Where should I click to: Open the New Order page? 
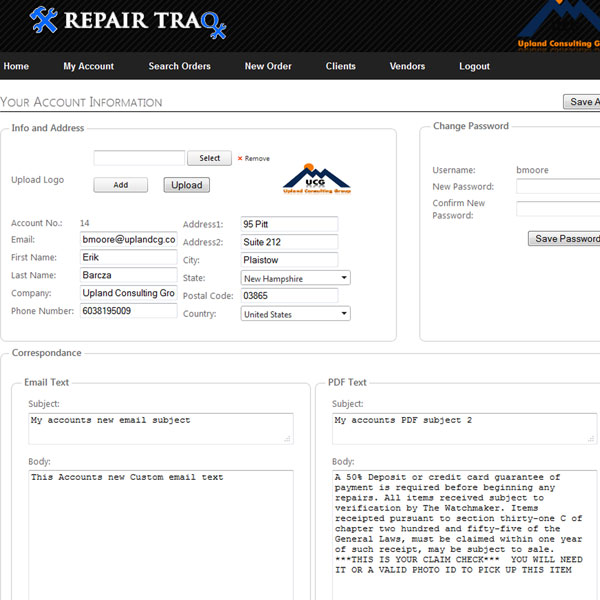pyautogui.click(x=268, y=66)
